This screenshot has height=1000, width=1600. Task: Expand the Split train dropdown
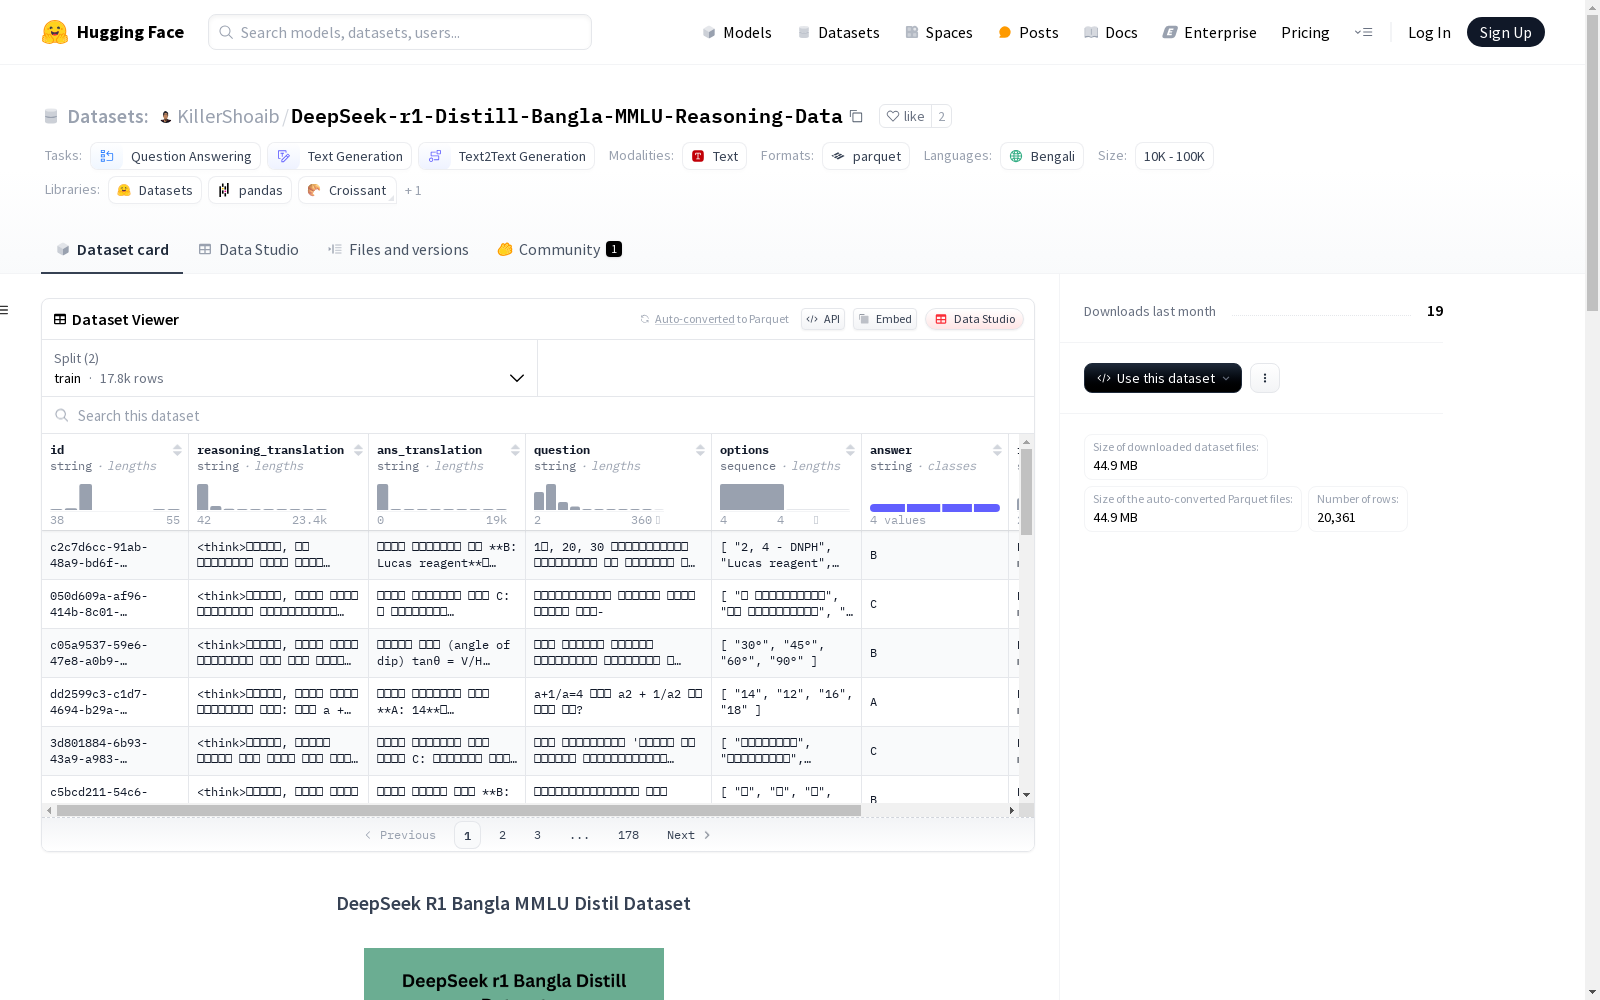point(290,368)
